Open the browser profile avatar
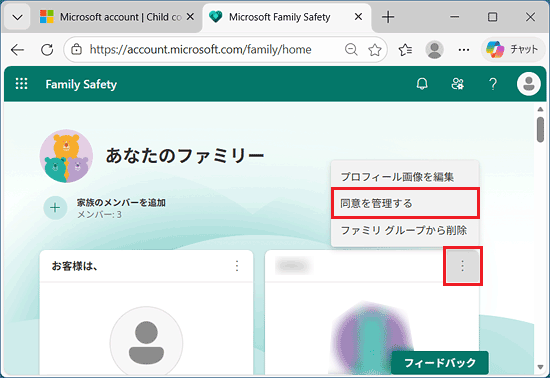 point(434,50)
